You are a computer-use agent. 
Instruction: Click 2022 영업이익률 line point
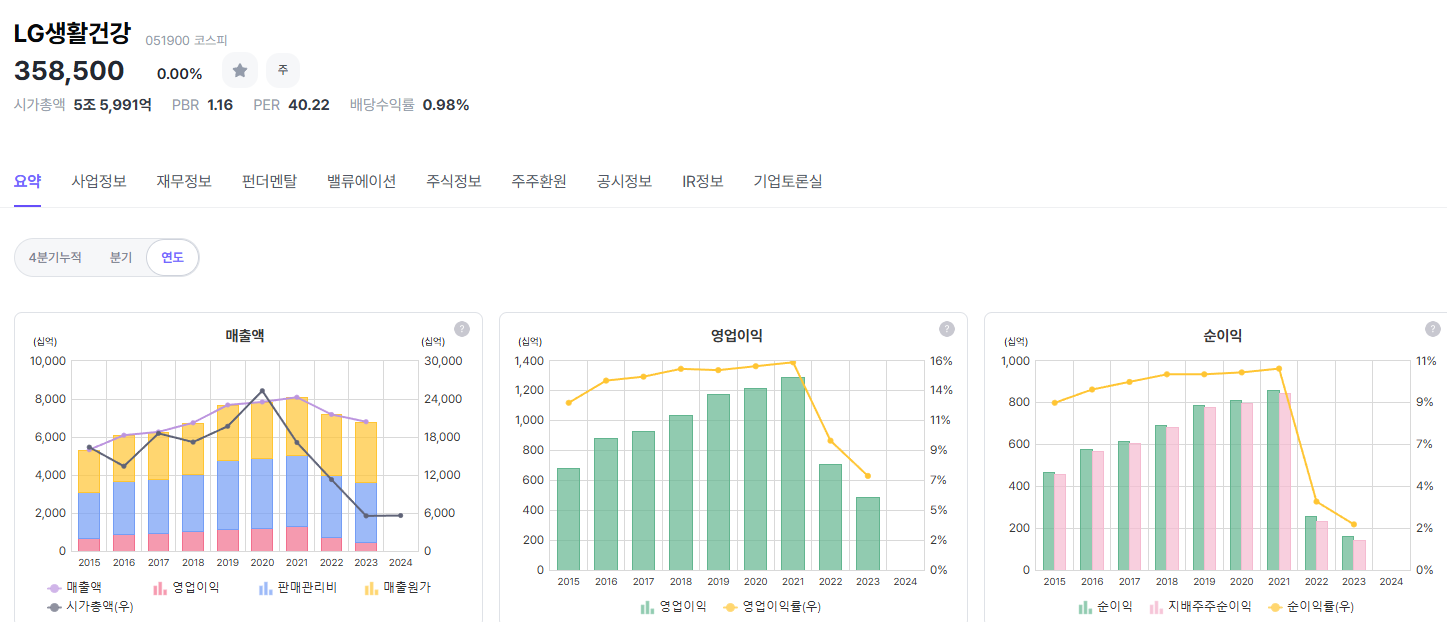[x=830, y=441]
